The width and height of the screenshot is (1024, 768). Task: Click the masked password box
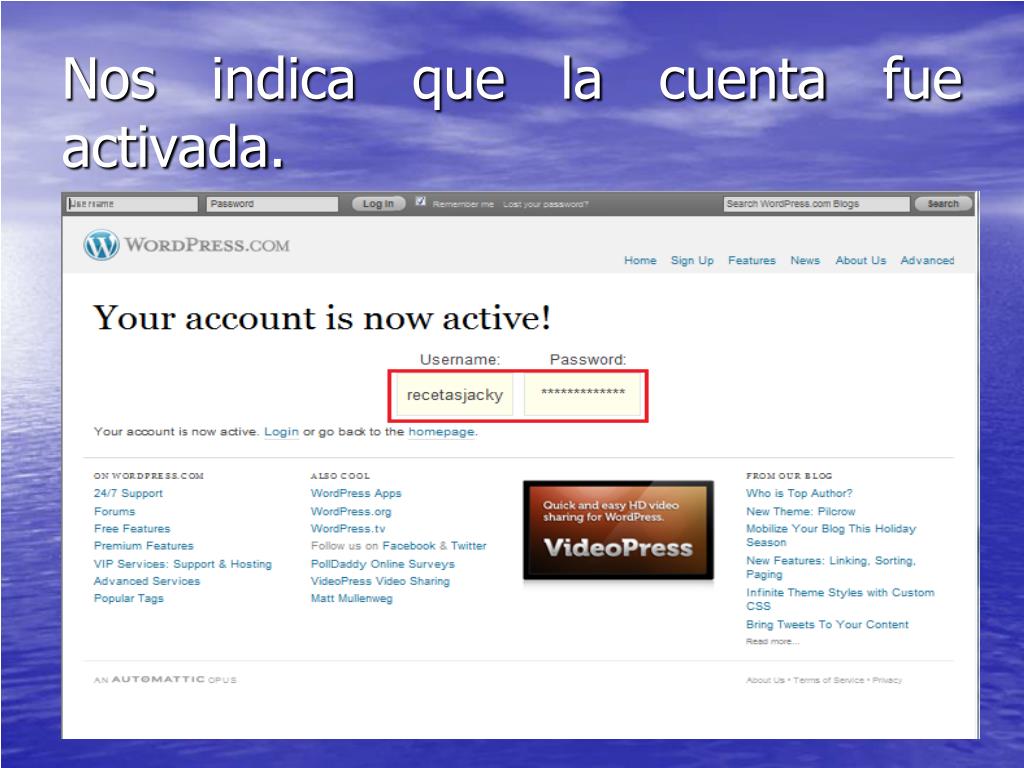[x=583, y=394]
